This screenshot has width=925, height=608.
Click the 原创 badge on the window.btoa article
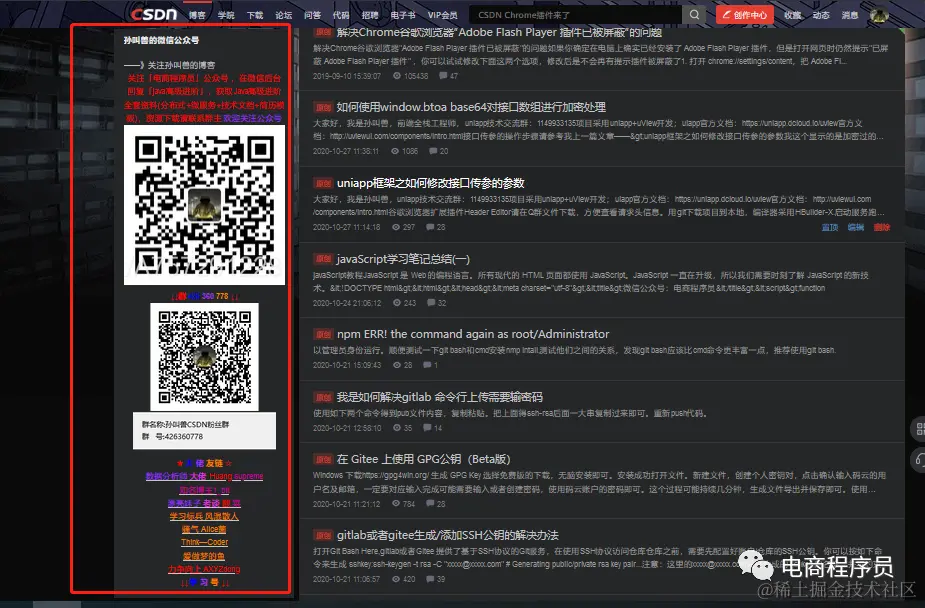323,107
